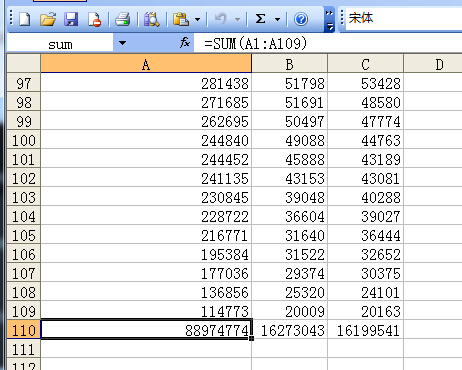The height and width of the screenshot is (370, 462).
Task: Select cell with value 39048
Action: (289, 197)
